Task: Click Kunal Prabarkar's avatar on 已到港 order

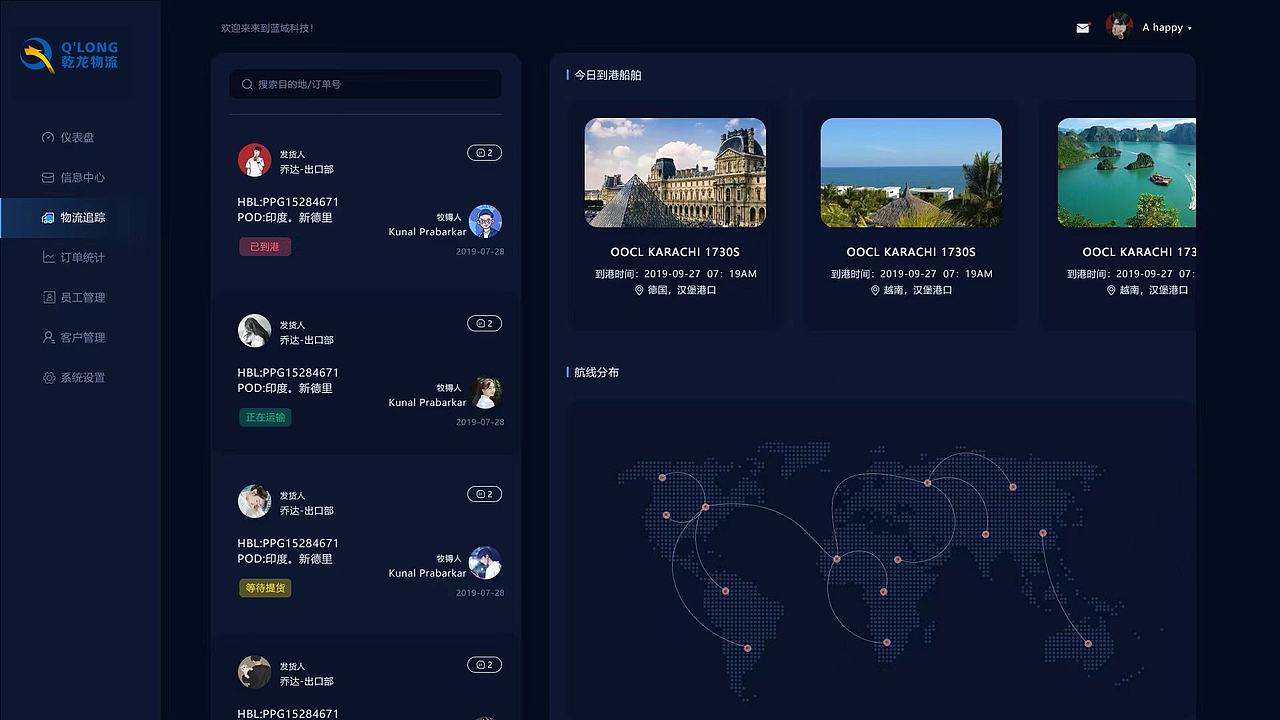Action: pyautogui.click(x=485, y=221)
